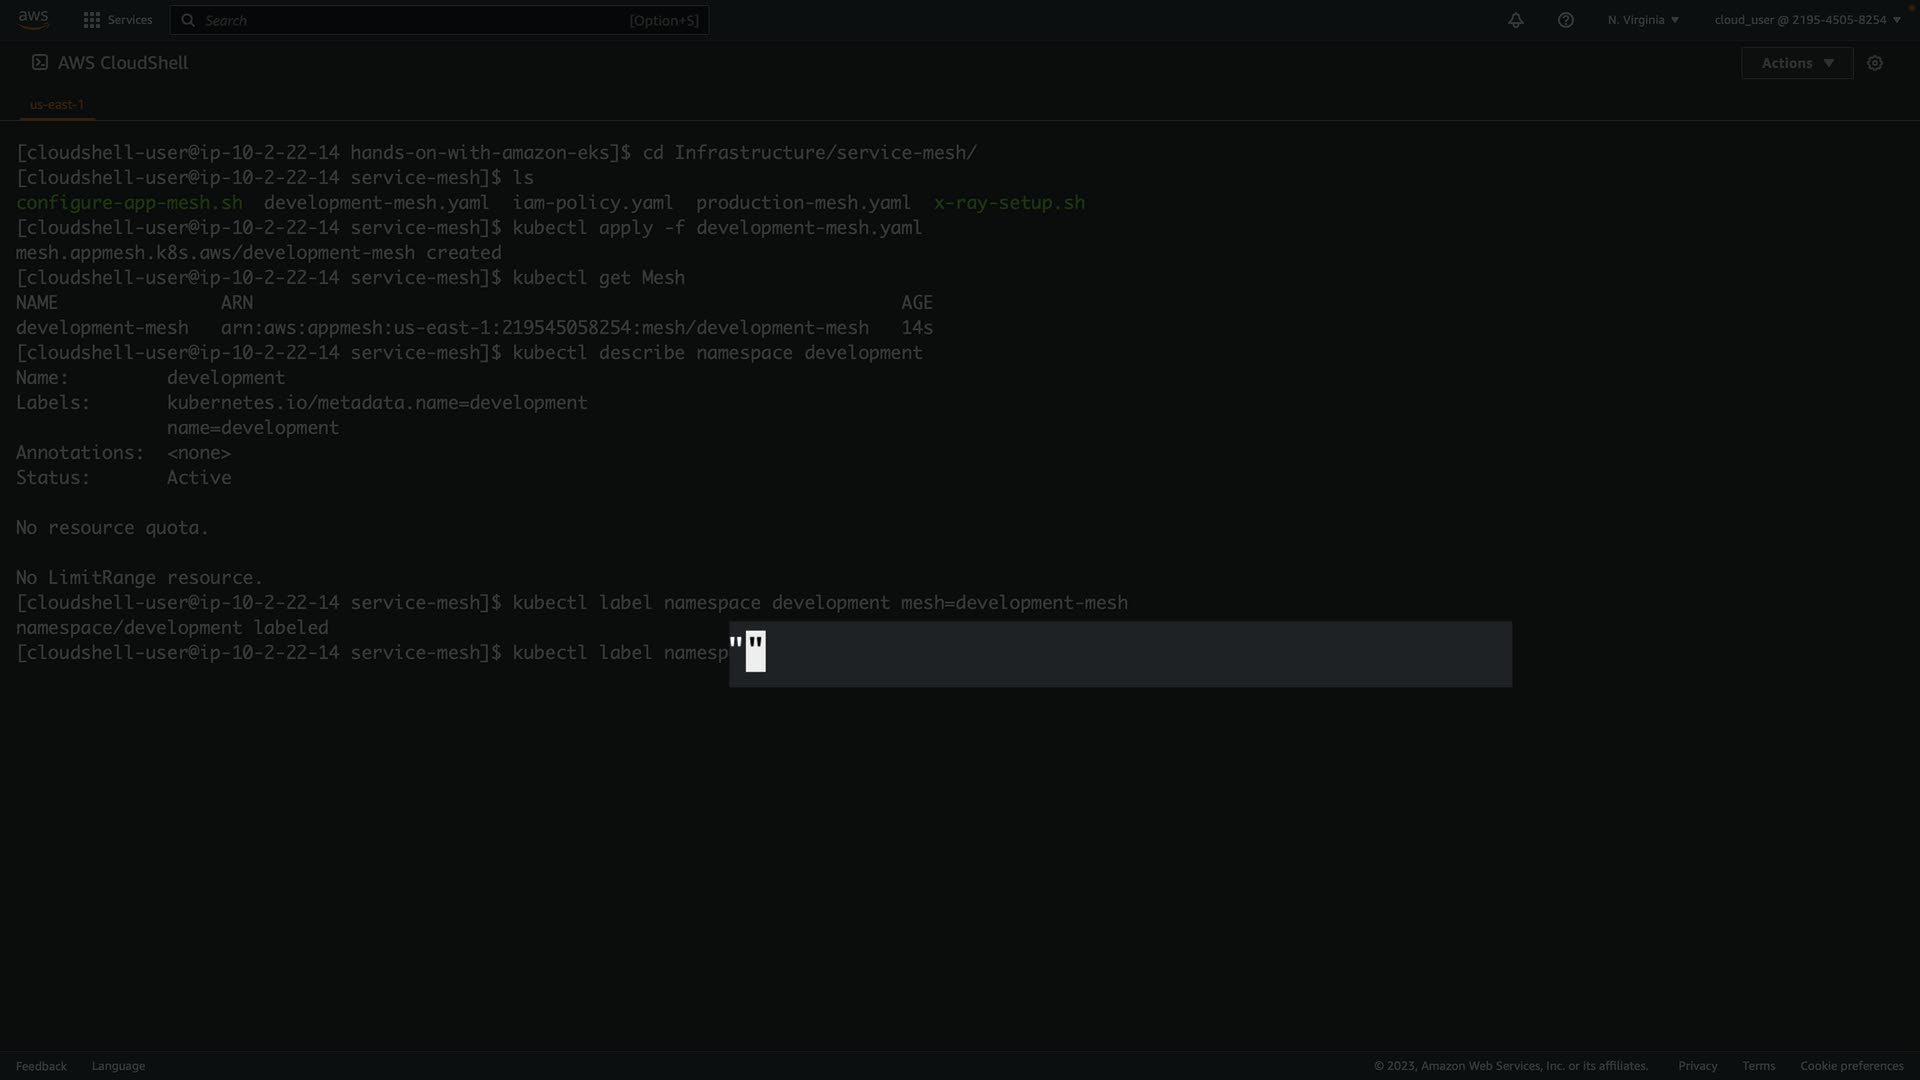
Task: Click configure-app-mesh.sh filename in terminal output
Action: click(129, 203)
